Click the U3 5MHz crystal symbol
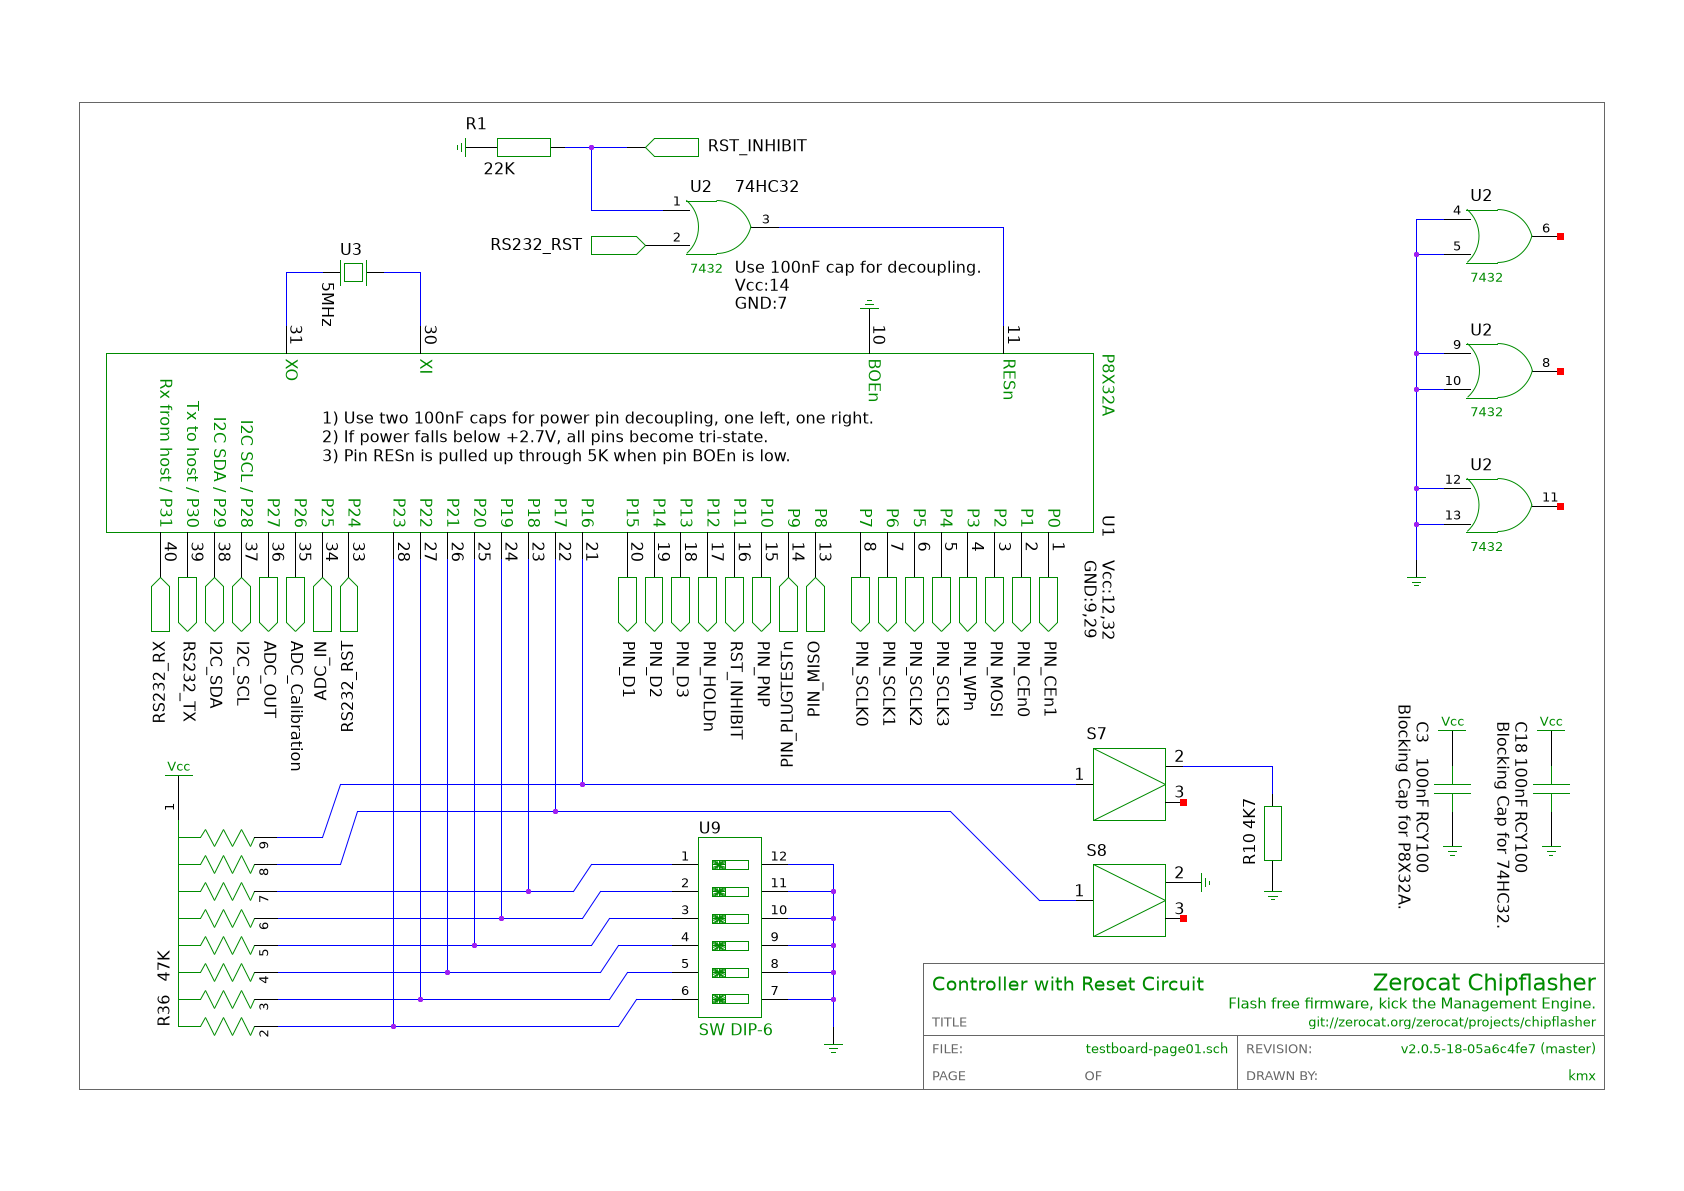Image resolution: width=1684 pixels, height=1191 pixels. 353,272
